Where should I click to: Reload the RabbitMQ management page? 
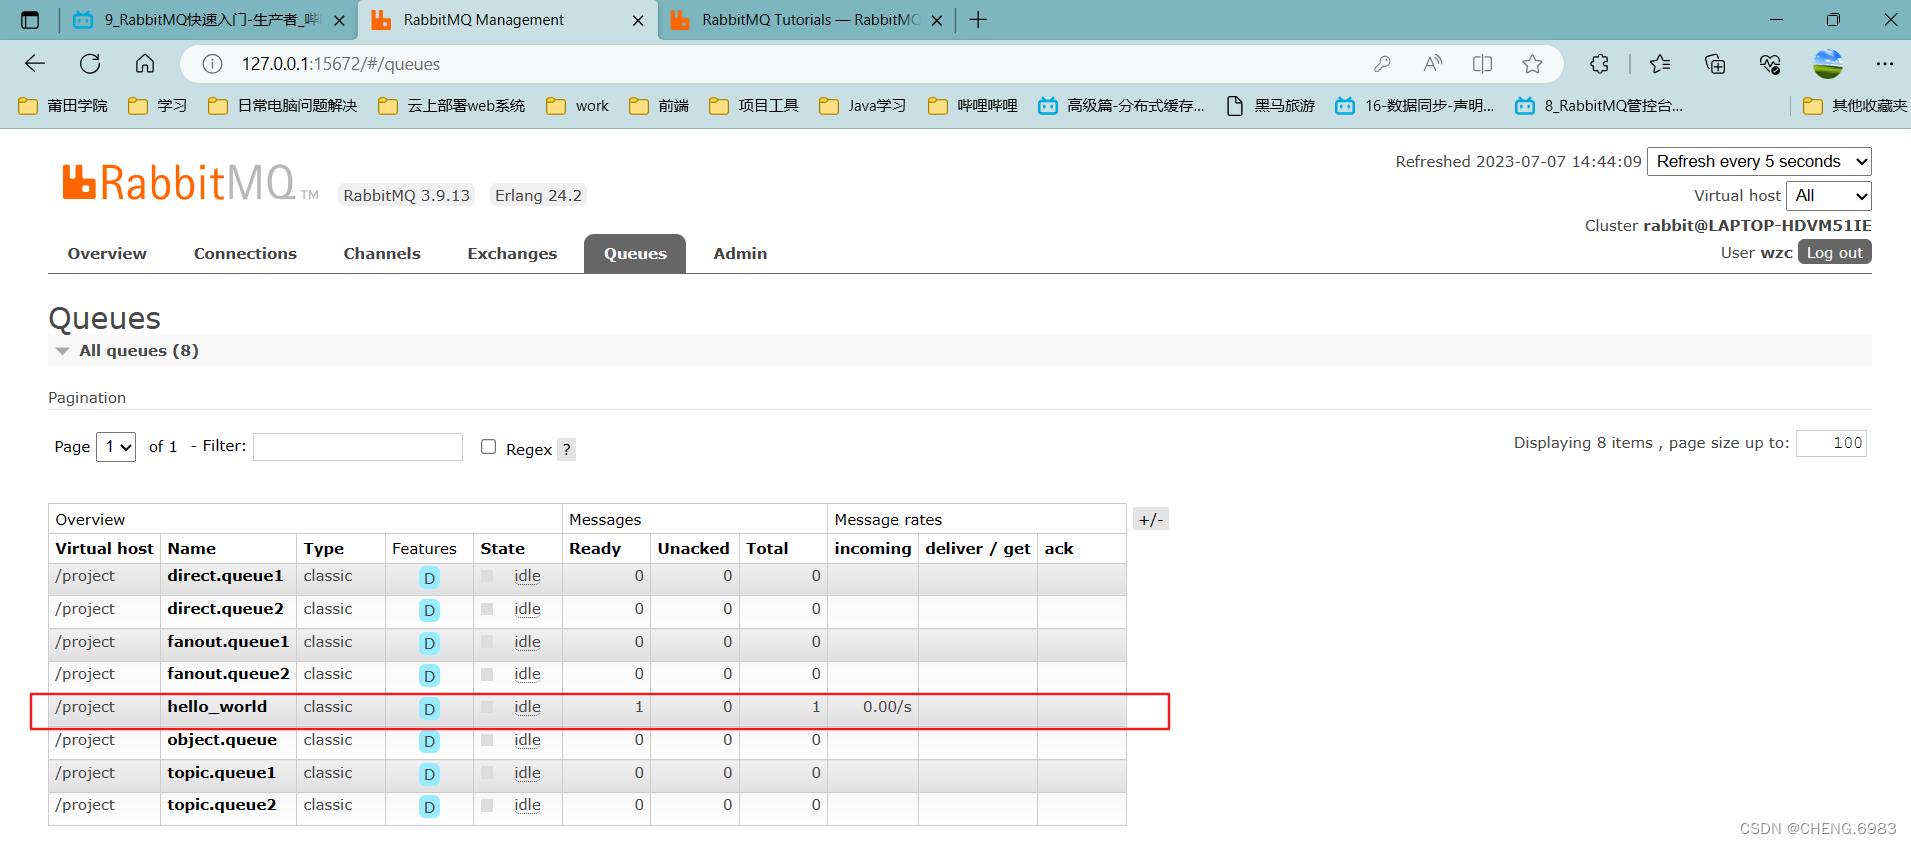click(90, 64)
